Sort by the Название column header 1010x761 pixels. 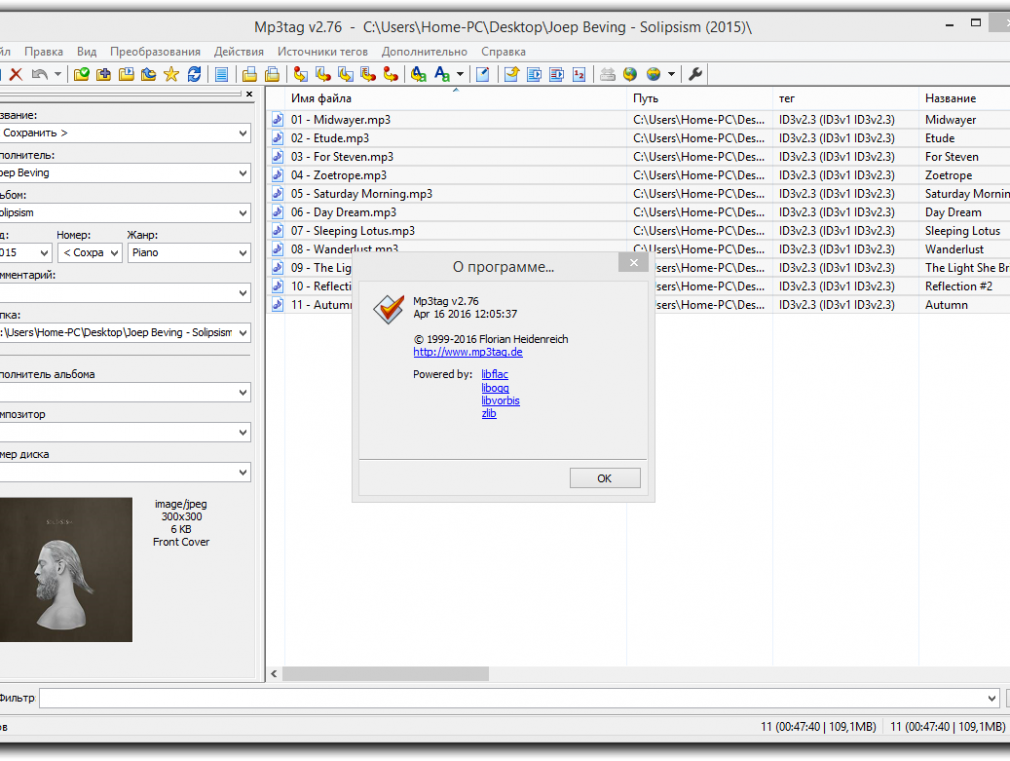tap(964, 99)
